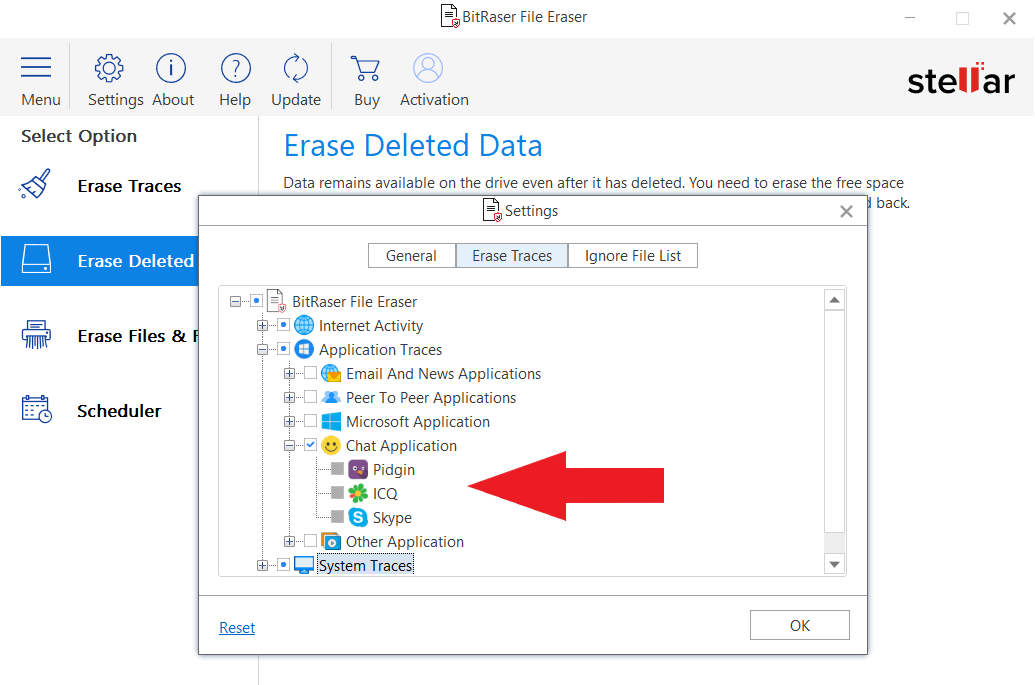Image resolution: width=1035 pixels, height=685 pixels.
Task: Toggle the Skype checkbox
Action: click(x=337, y=517)
